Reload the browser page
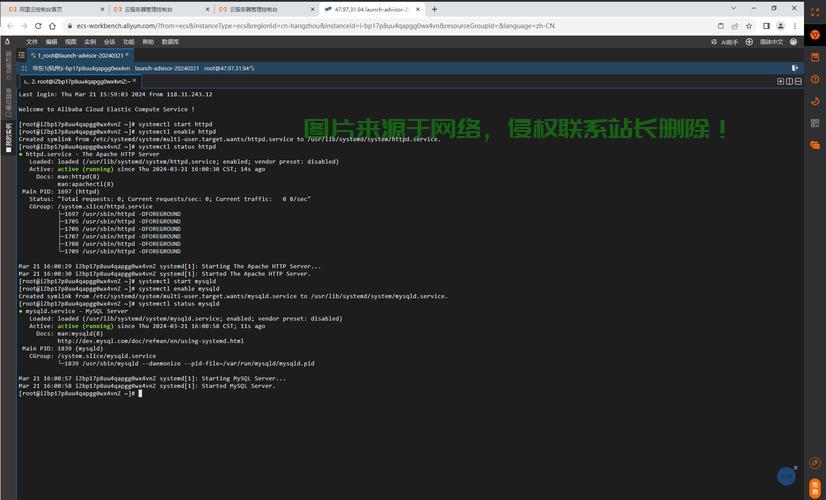Viewport: 826px width, 500px height. (38, 26)
